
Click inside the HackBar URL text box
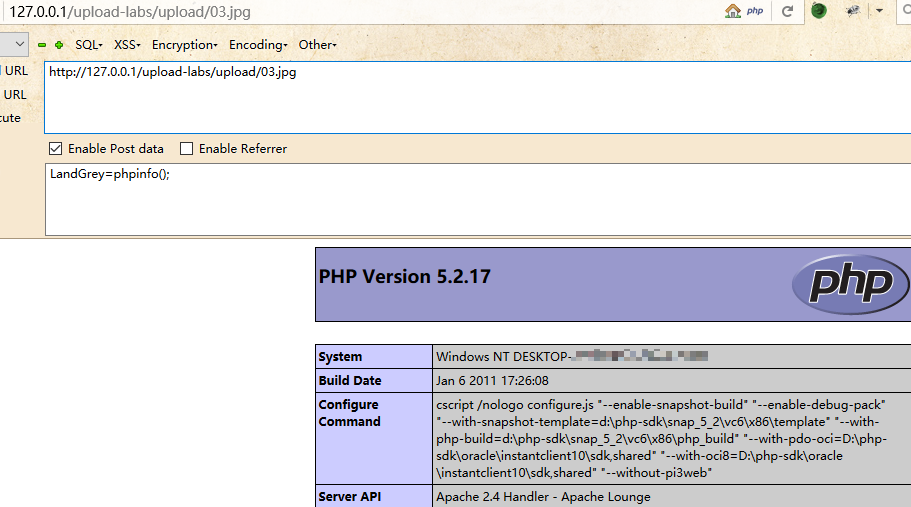478,97
